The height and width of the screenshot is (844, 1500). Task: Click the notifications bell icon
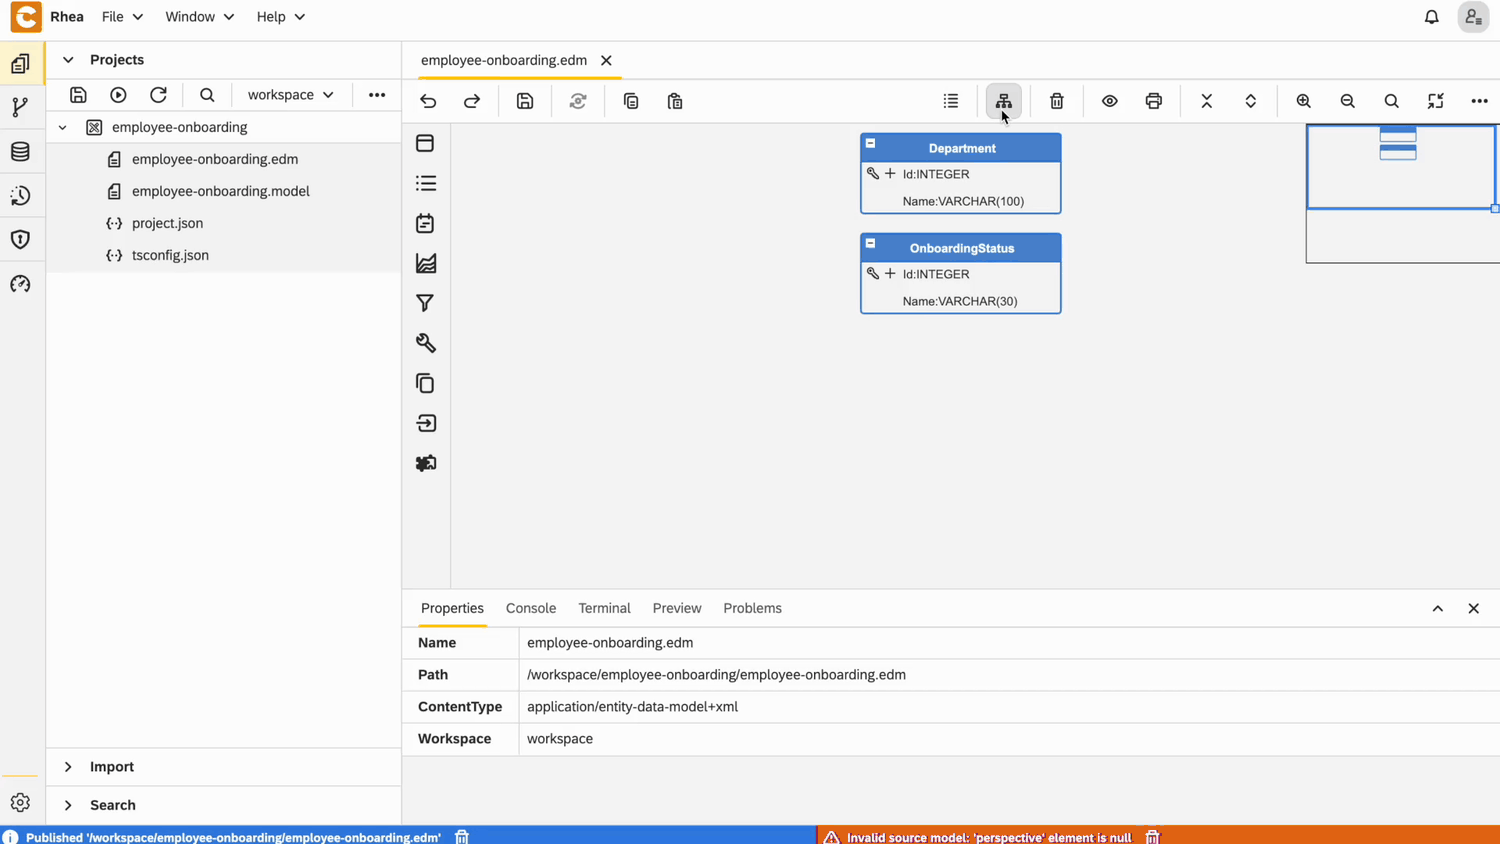point(1431,17)
